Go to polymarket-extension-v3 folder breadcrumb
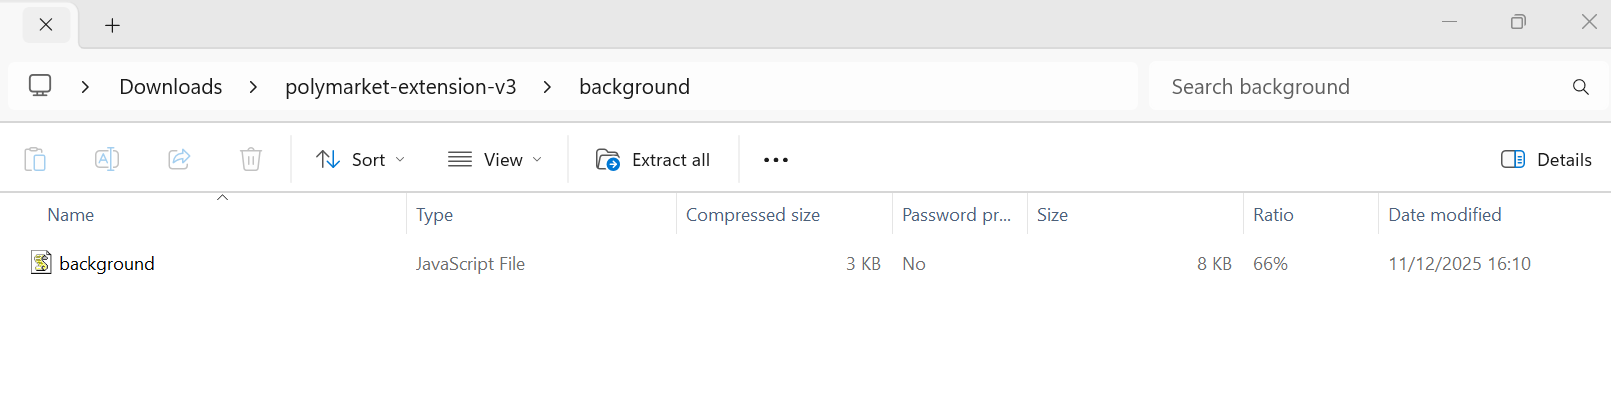Image resolution: width=1611 pixels, height=403 pixels. pos(400,87)
